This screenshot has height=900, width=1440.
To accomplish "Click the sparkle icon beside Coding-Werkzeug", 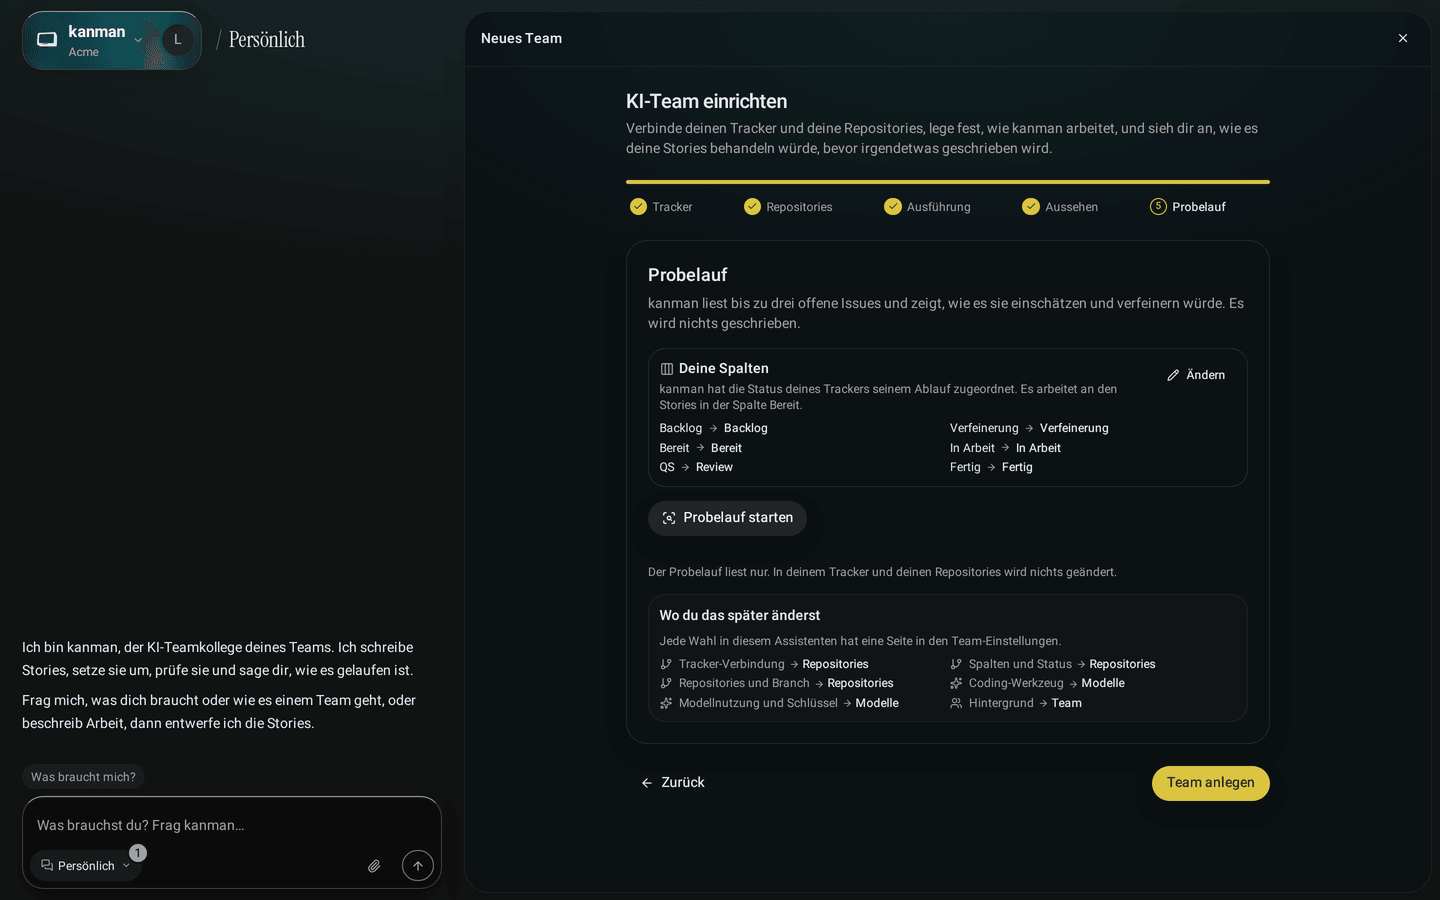I will tap(956, 683).
